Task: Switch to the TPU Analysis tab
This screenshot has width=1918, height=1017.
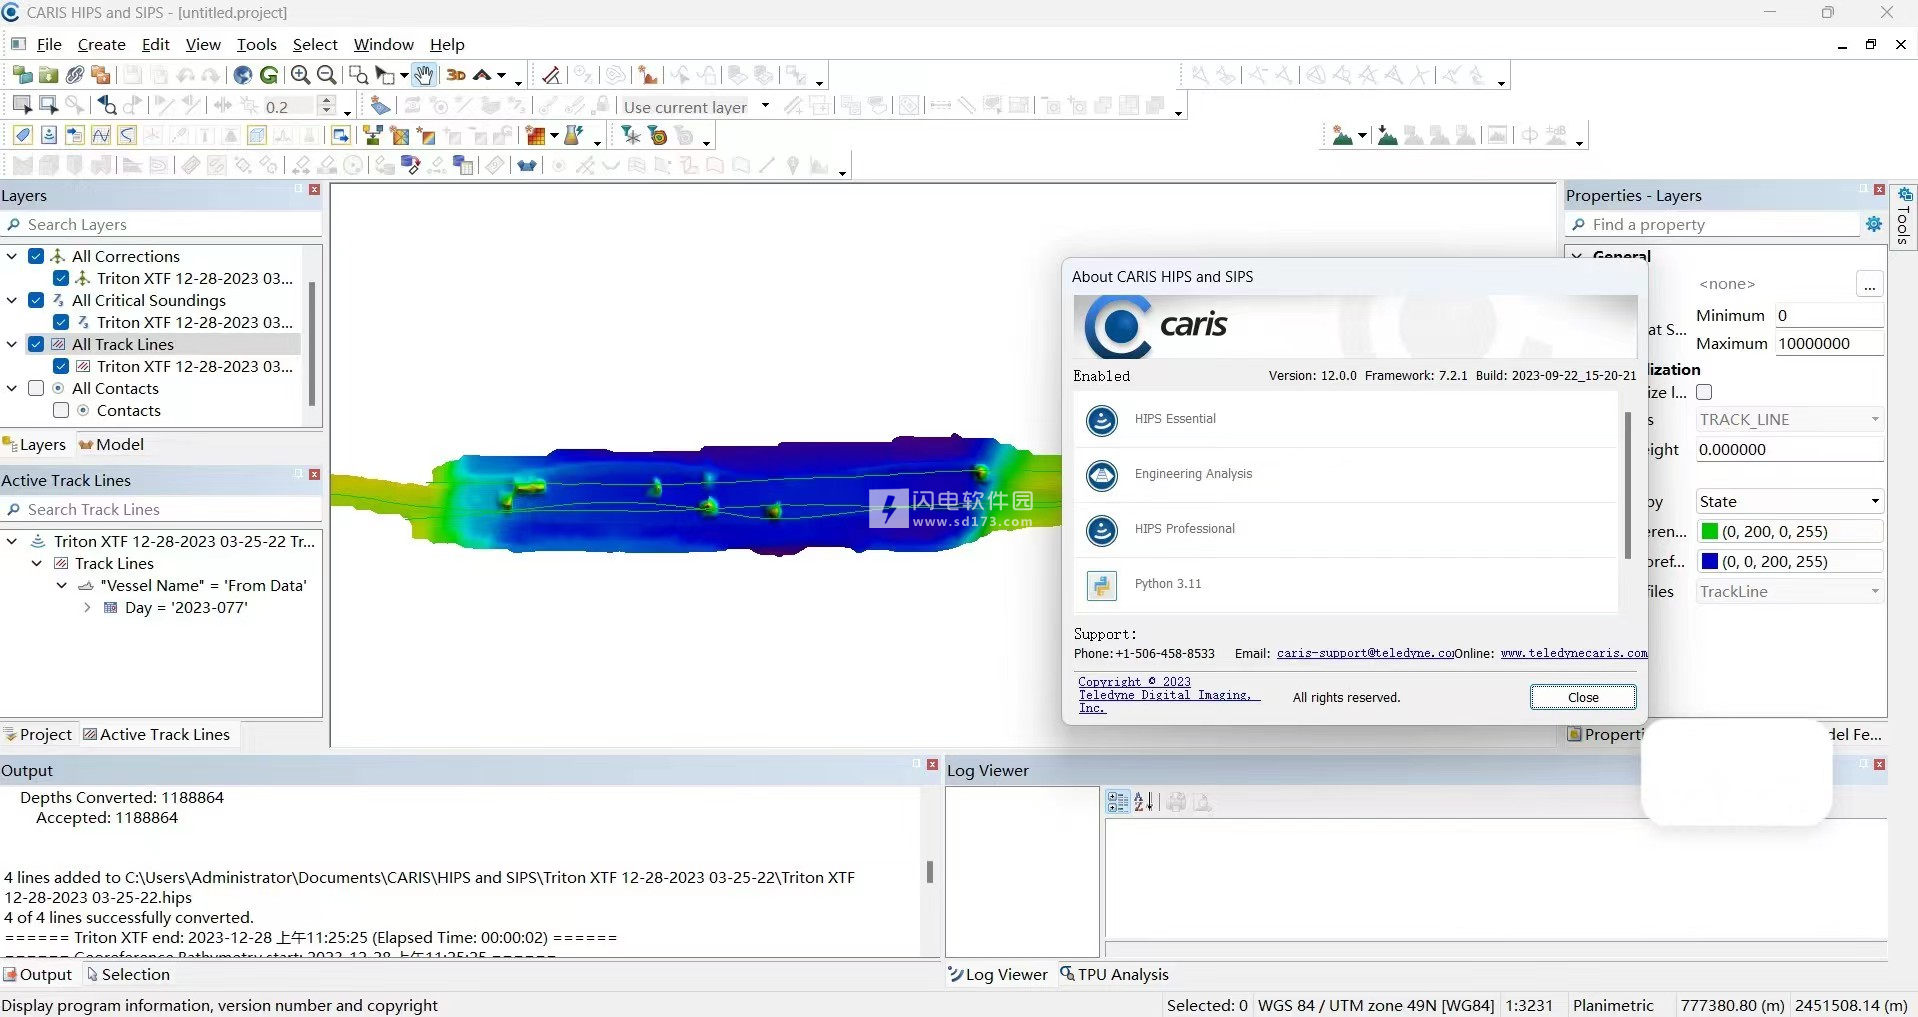Action: pyautogui.click(x=1114, y=974)
